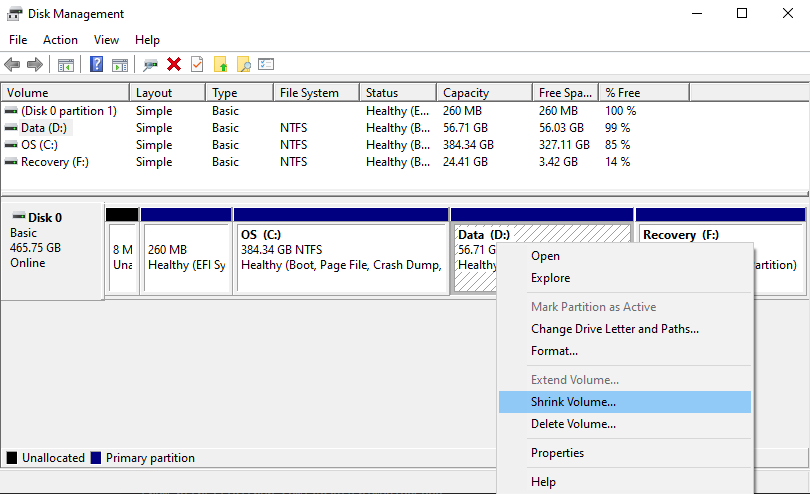Image resolution: width=810 pixels, height=494 pixels.
Task: Click the 14 % free cell
Action: pos(617,162)
